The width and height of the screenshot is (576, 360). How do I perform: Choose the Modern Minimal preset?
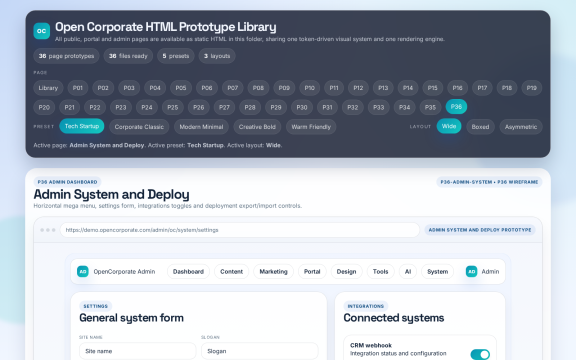click(x=201, y=127)
